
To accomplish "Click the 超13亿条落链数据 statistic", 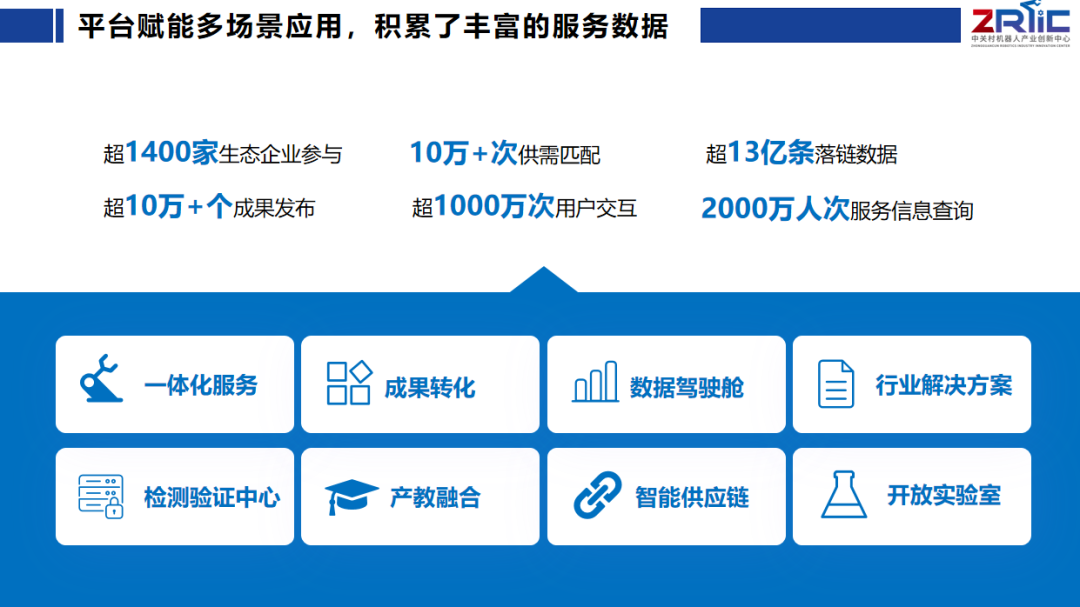I will click(801, 153).
